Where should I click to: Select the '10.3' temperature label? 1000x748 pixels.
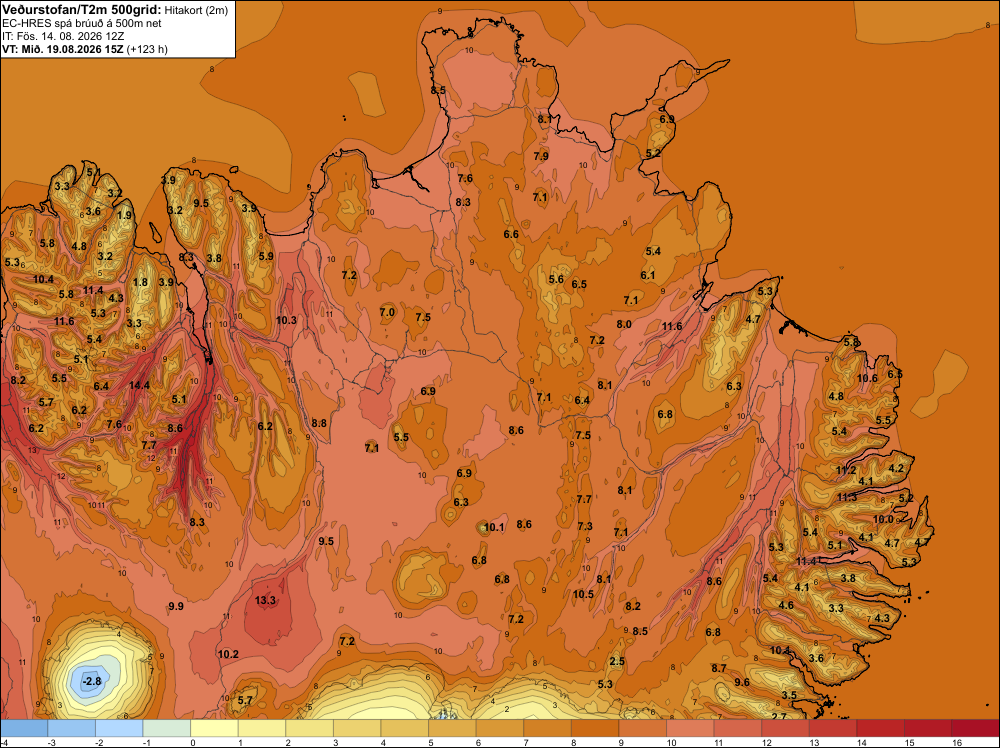[x=286, y=320]
